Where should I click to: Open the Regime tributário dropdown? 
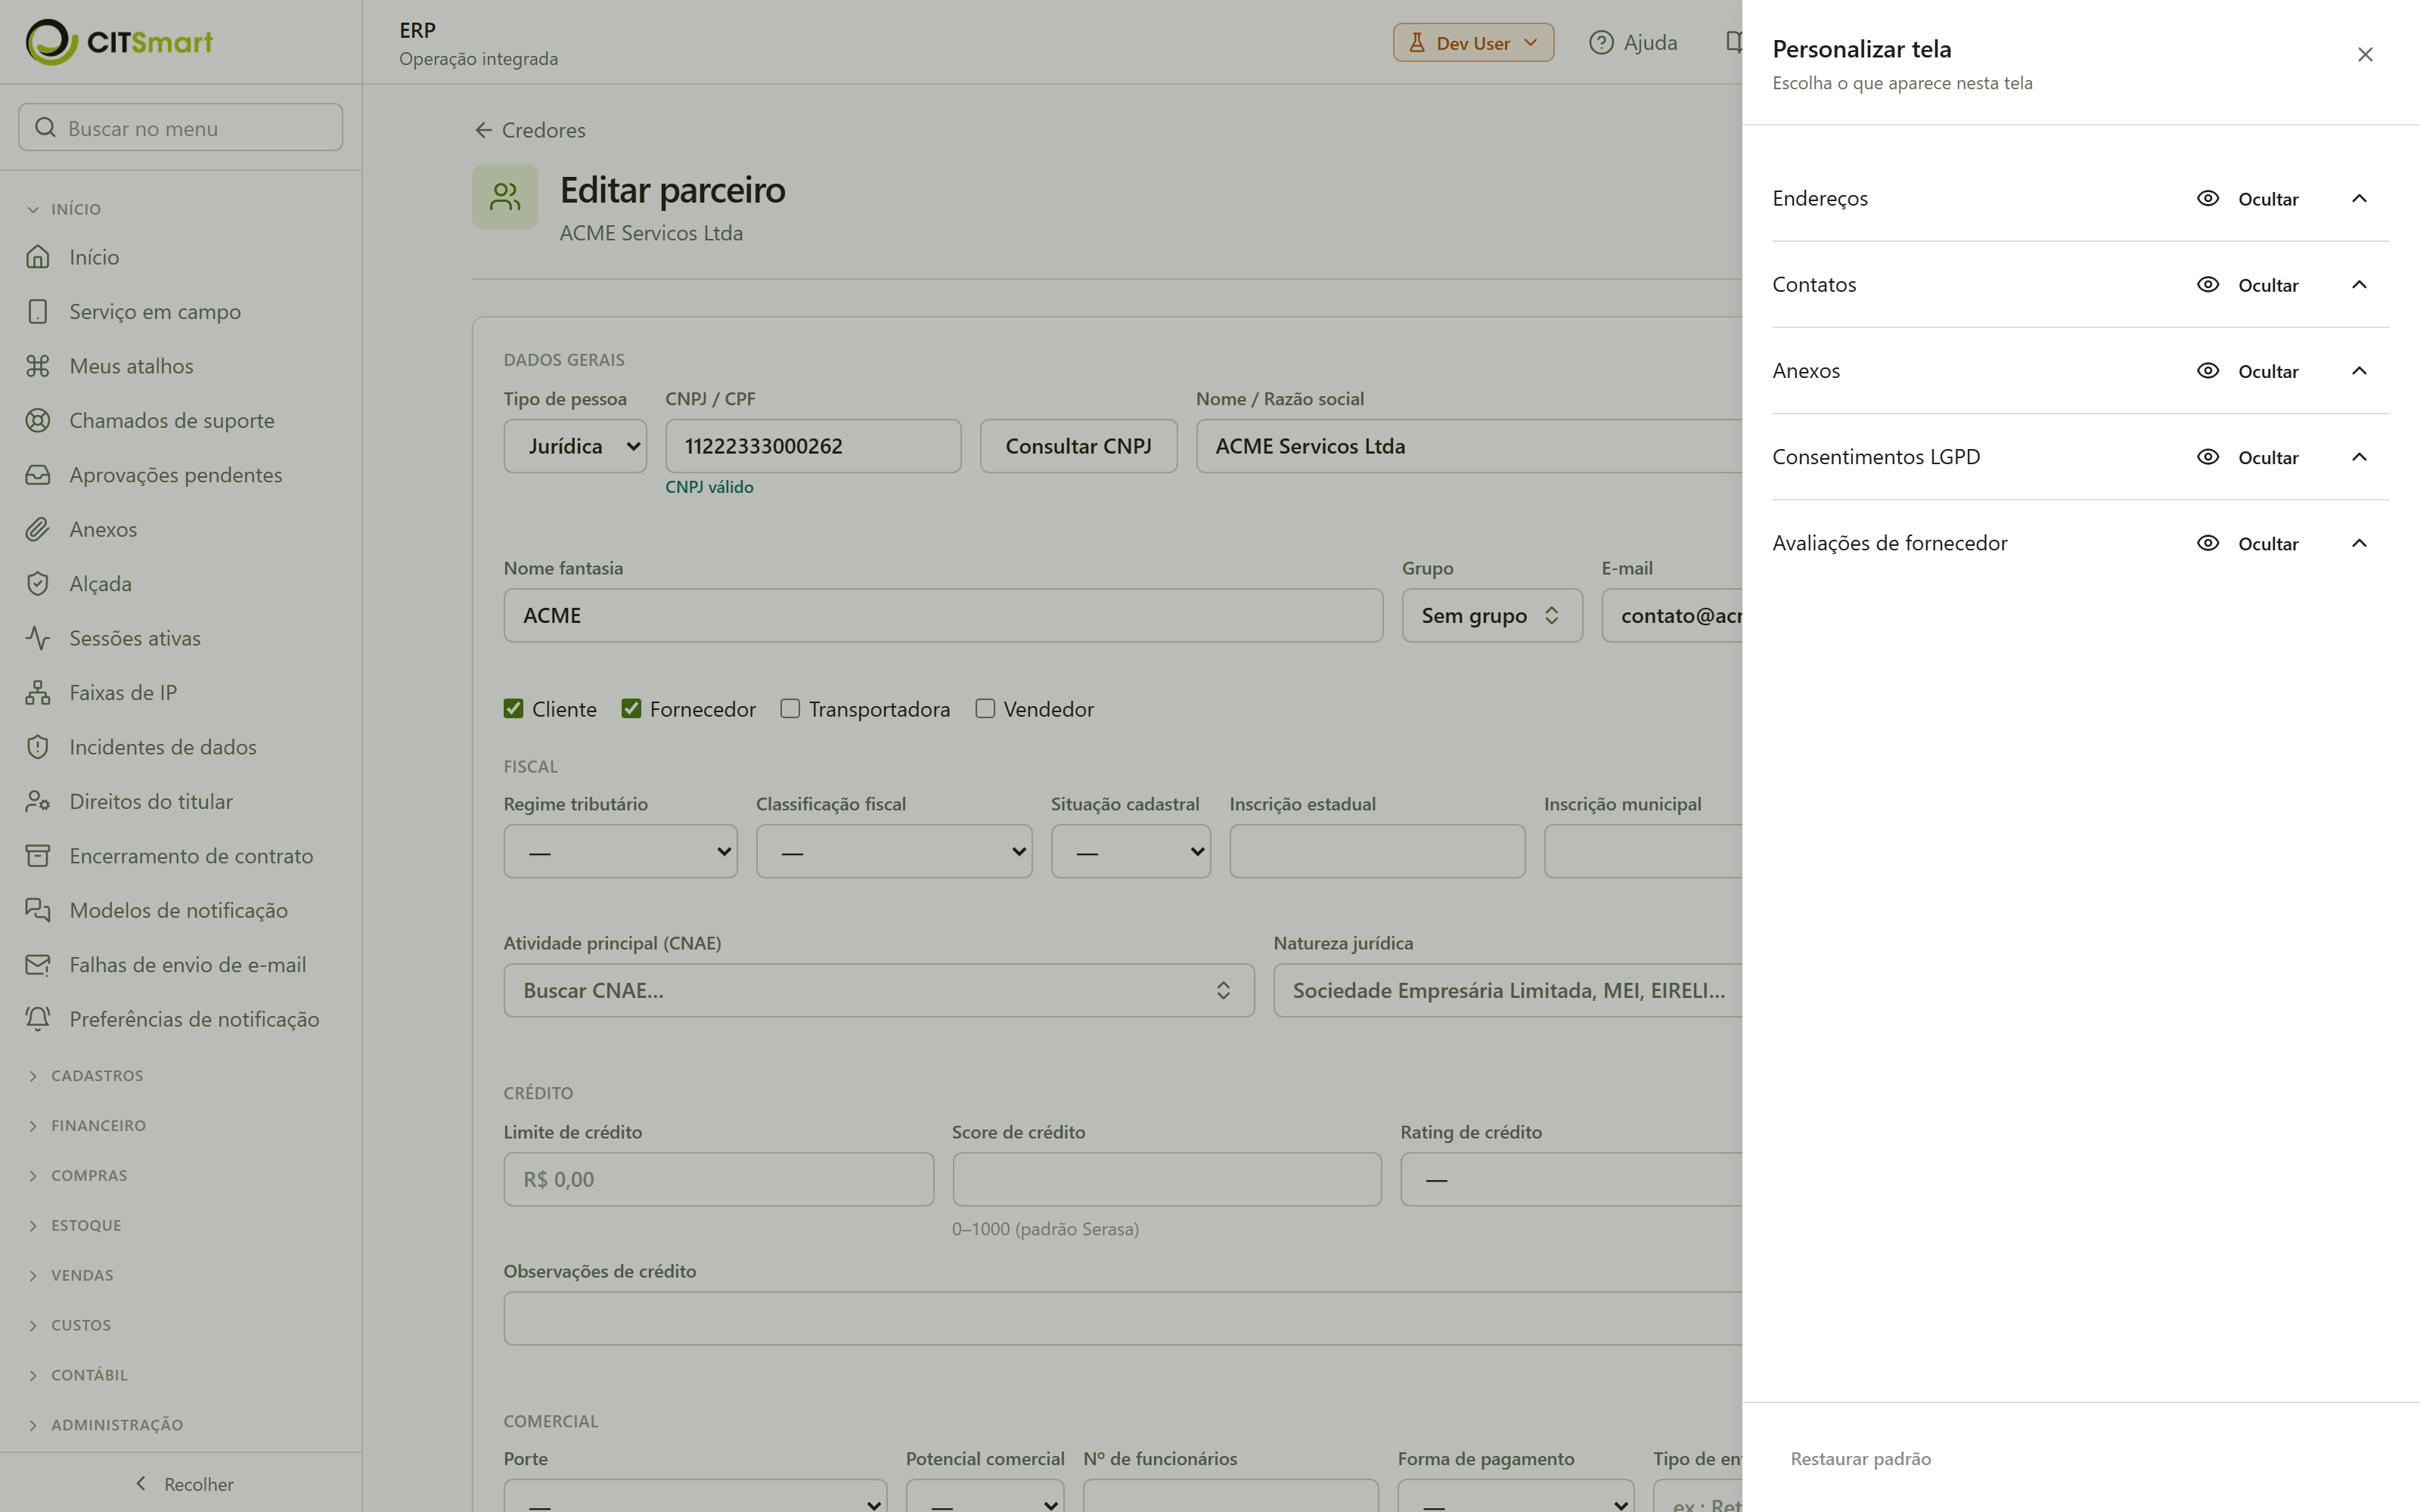(620, 851)
